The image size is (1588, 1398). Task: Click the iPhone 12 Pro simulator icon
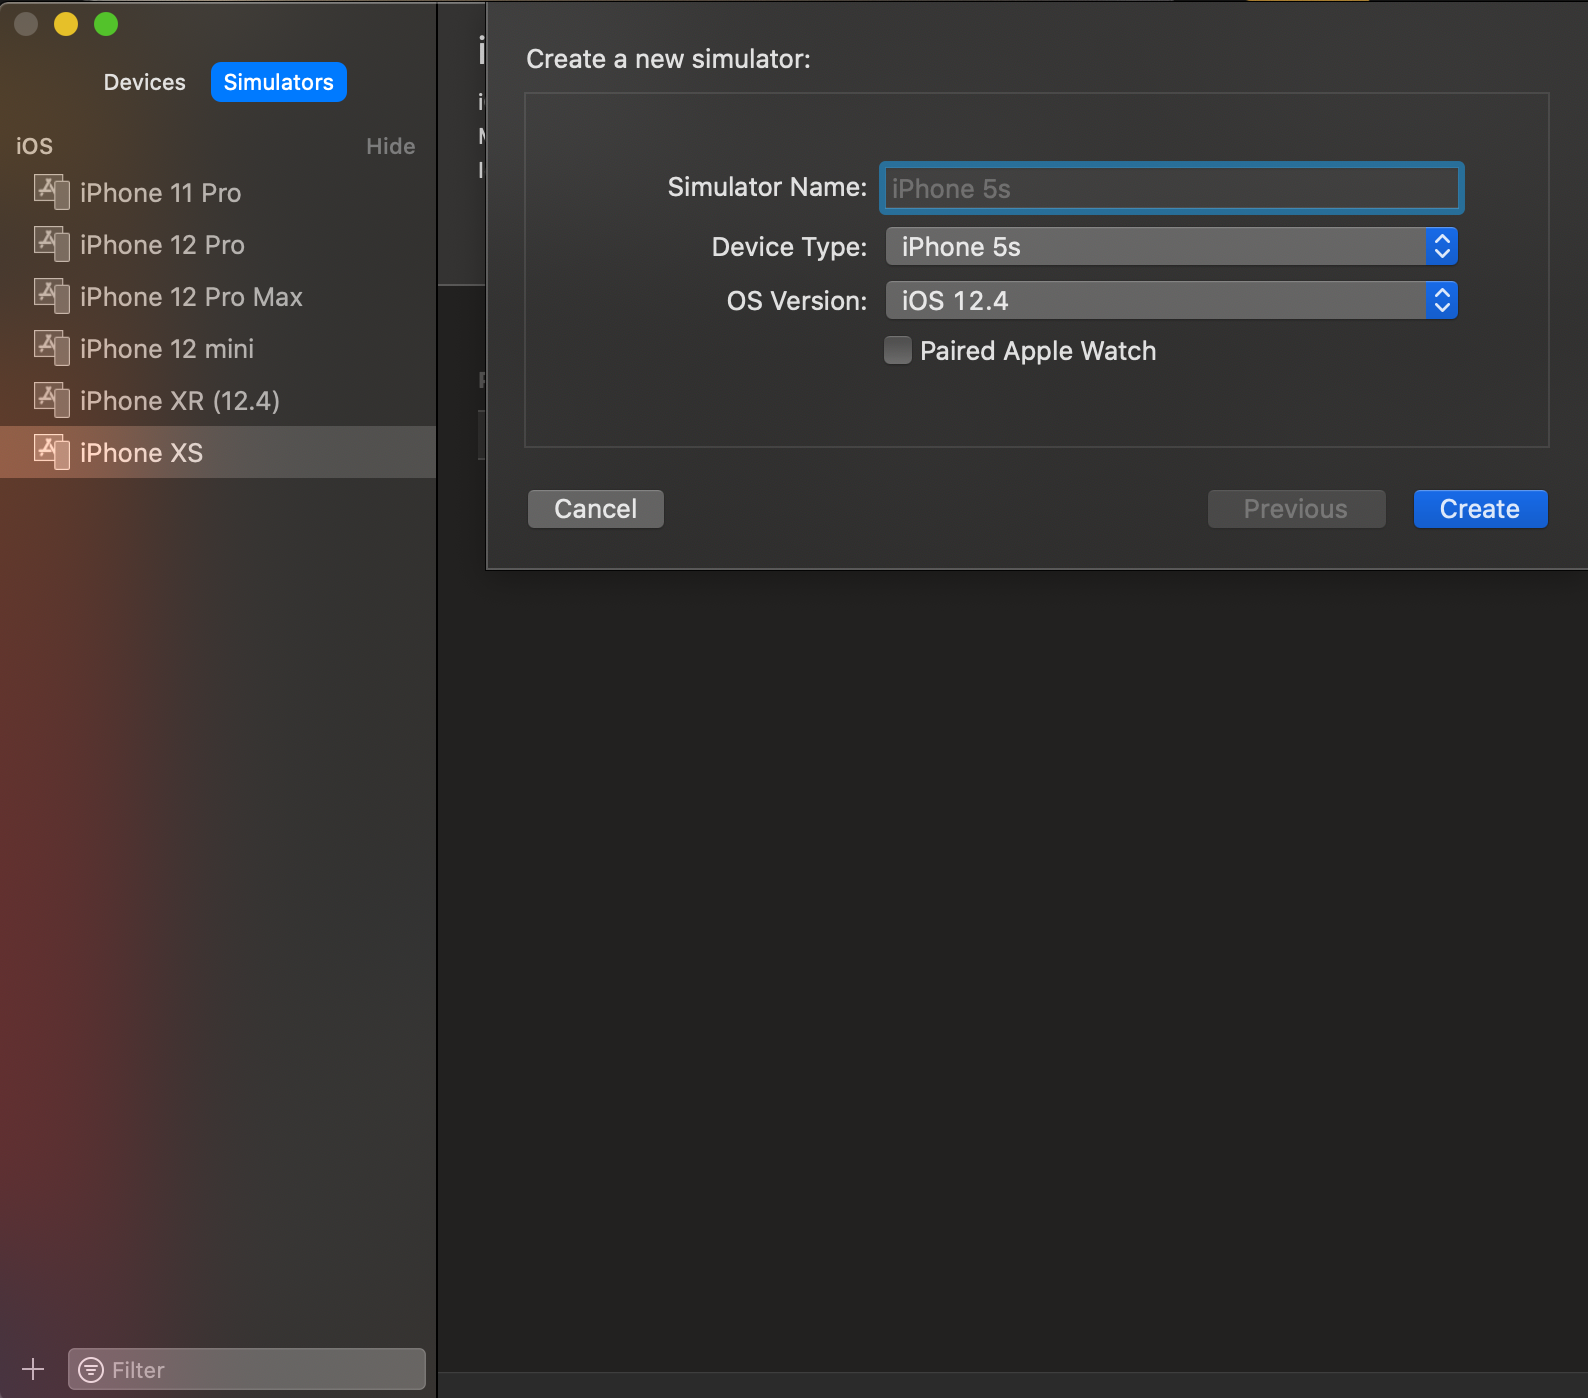tap(51, 244)
